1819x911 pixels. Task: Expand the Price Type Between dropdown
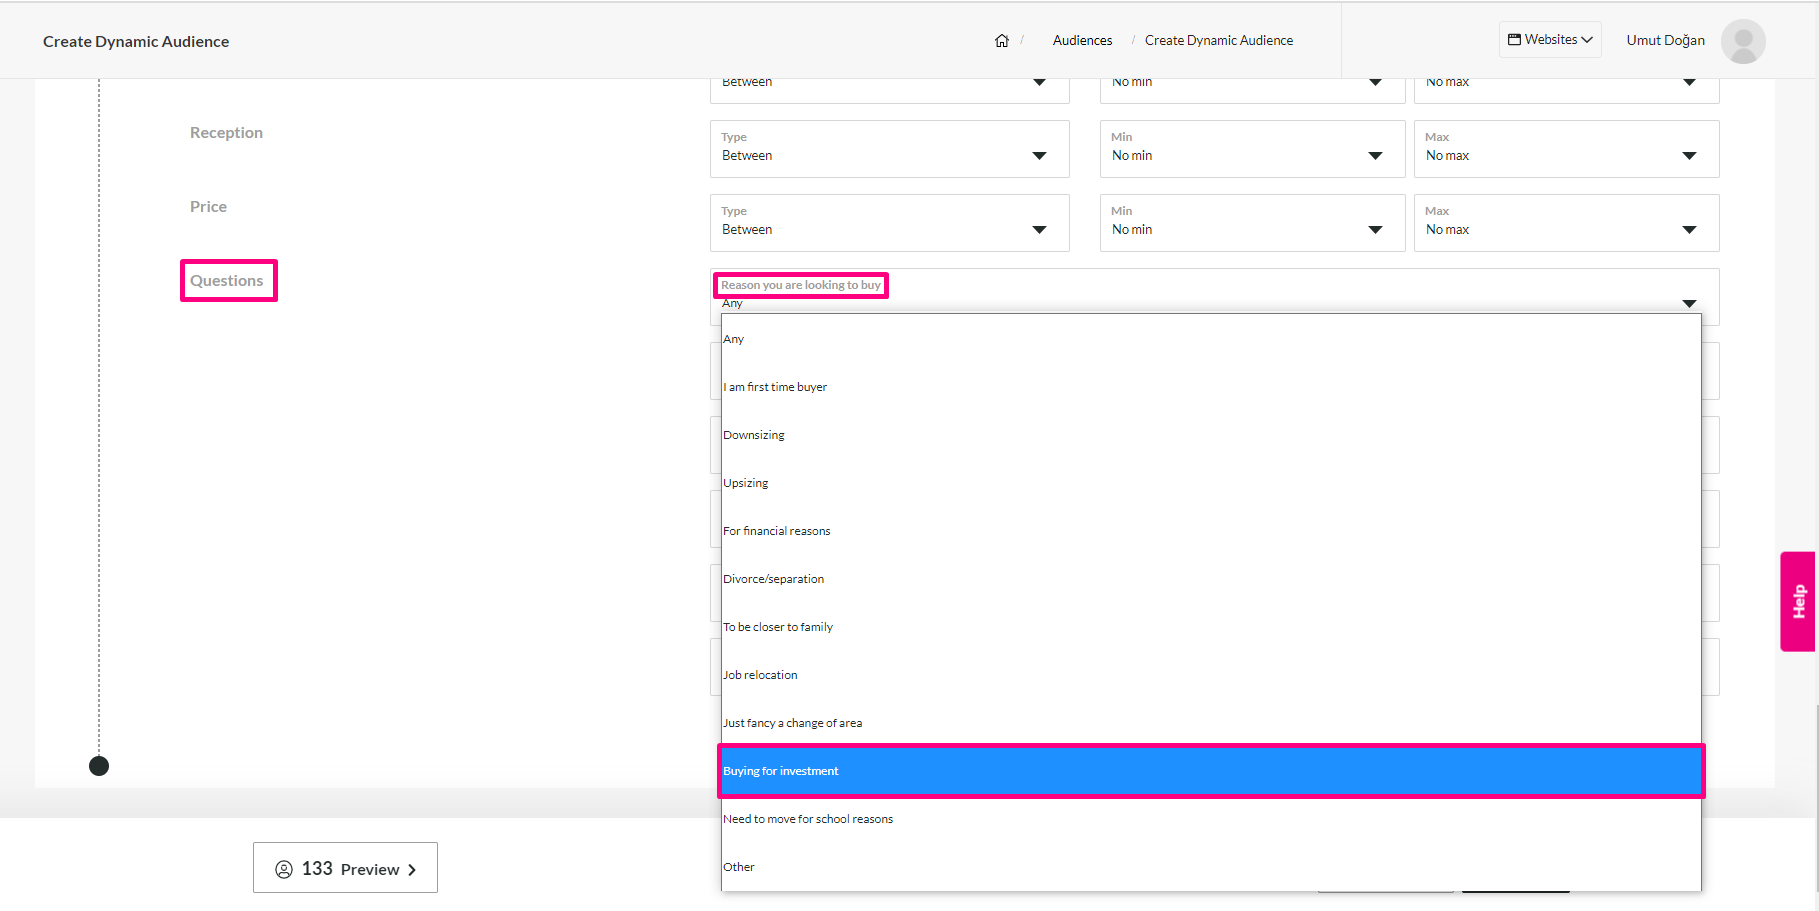(890, 223)
